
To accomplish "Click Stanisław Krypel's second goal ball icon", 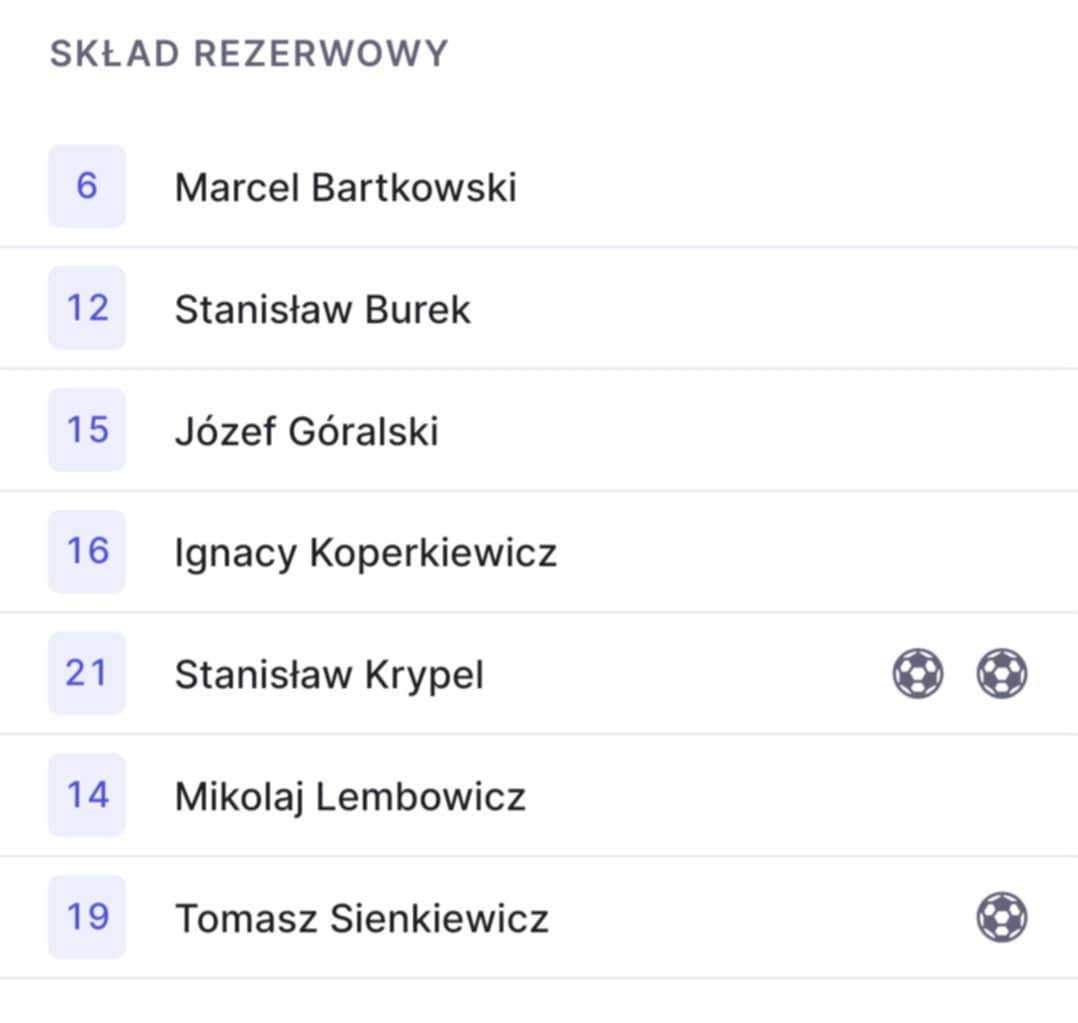I will (1002, 674).
